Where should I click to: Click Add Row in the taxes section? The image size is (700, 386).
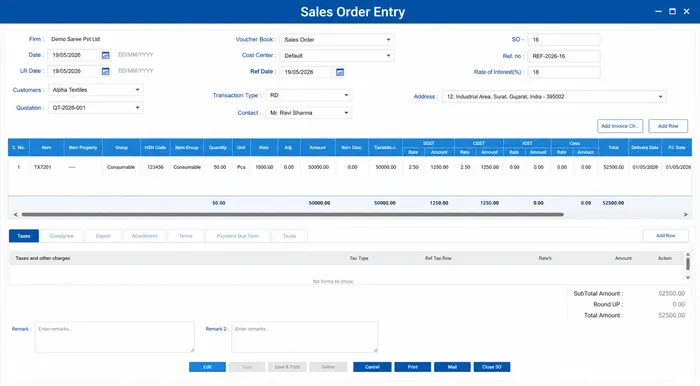tap(665, 236)
